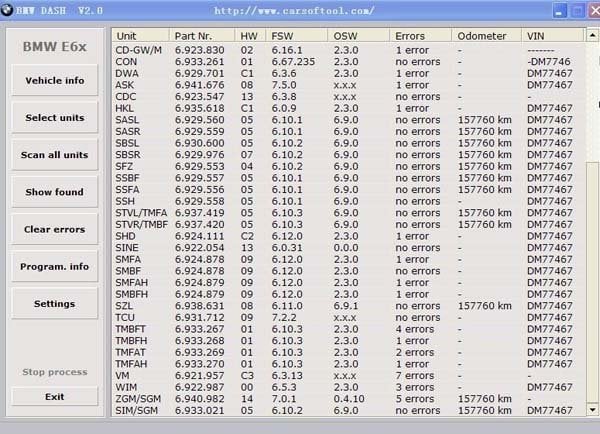The image size is (600, 434).
Task: Click the HW column header
Action: pyautogui.click(x=250, y=36)
